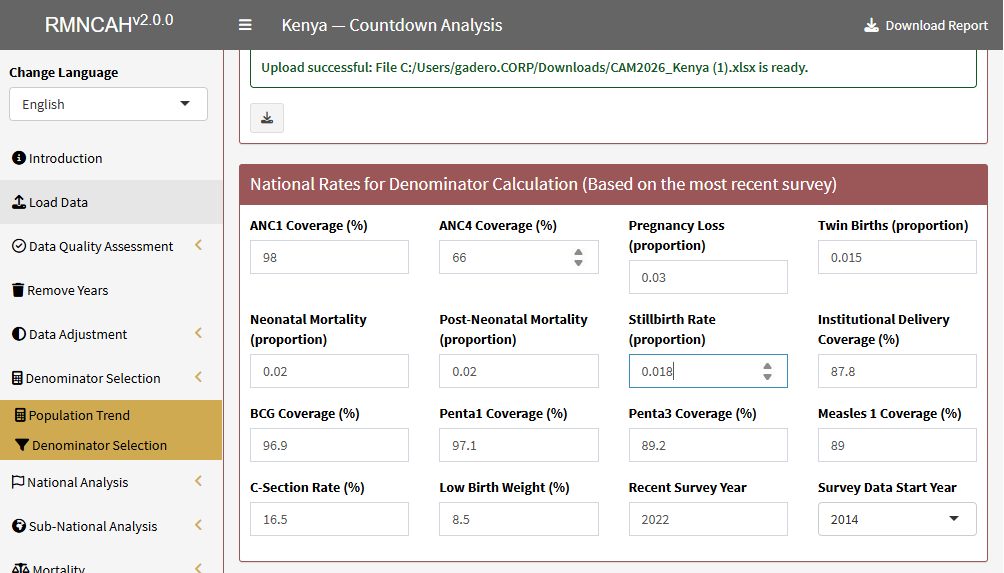Image resolution: width=1004 pixels, height=573 pixels.
Task: Click the download icon beside Download Report
Action: tap(871, 26)
